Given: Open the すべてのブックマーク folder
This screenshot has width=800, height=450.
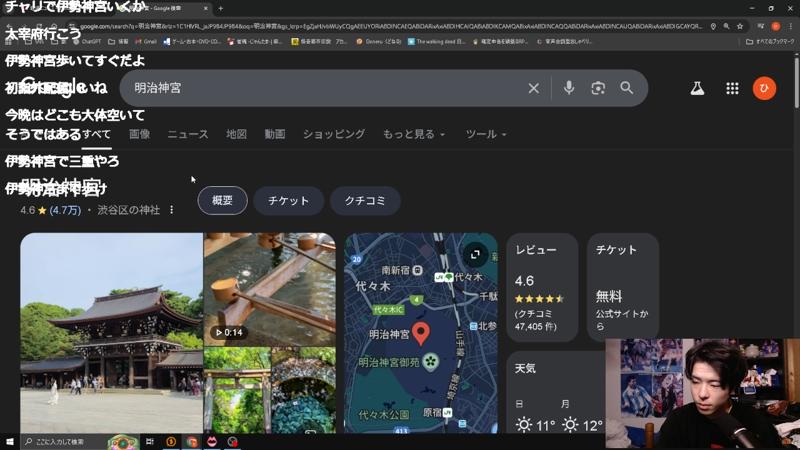Looking at the screenshot, I should click(x=770, y=41).
